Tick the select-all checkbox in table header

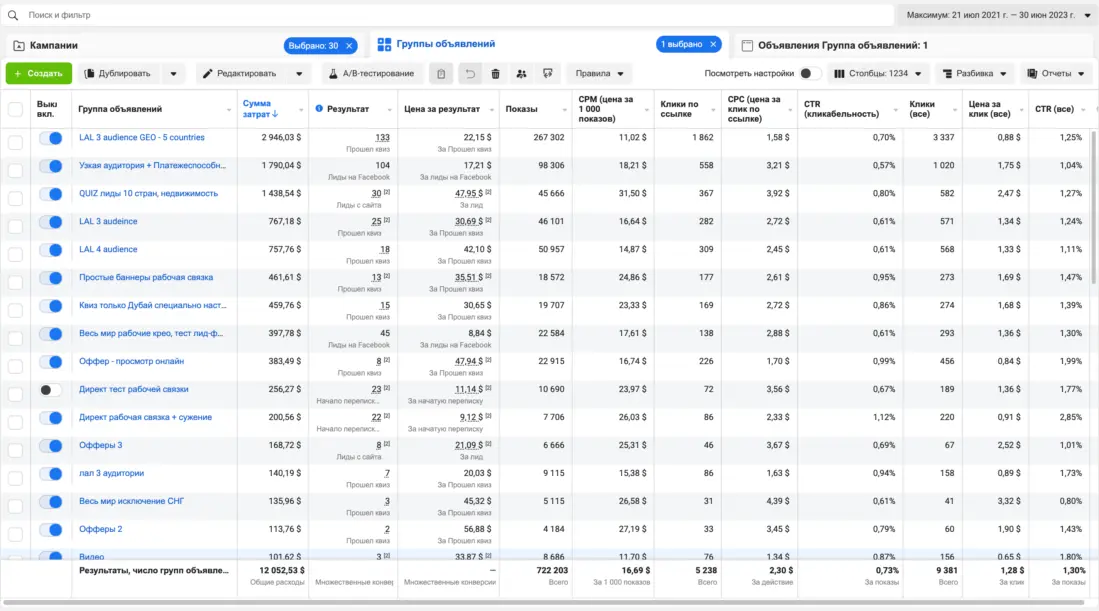15,109
